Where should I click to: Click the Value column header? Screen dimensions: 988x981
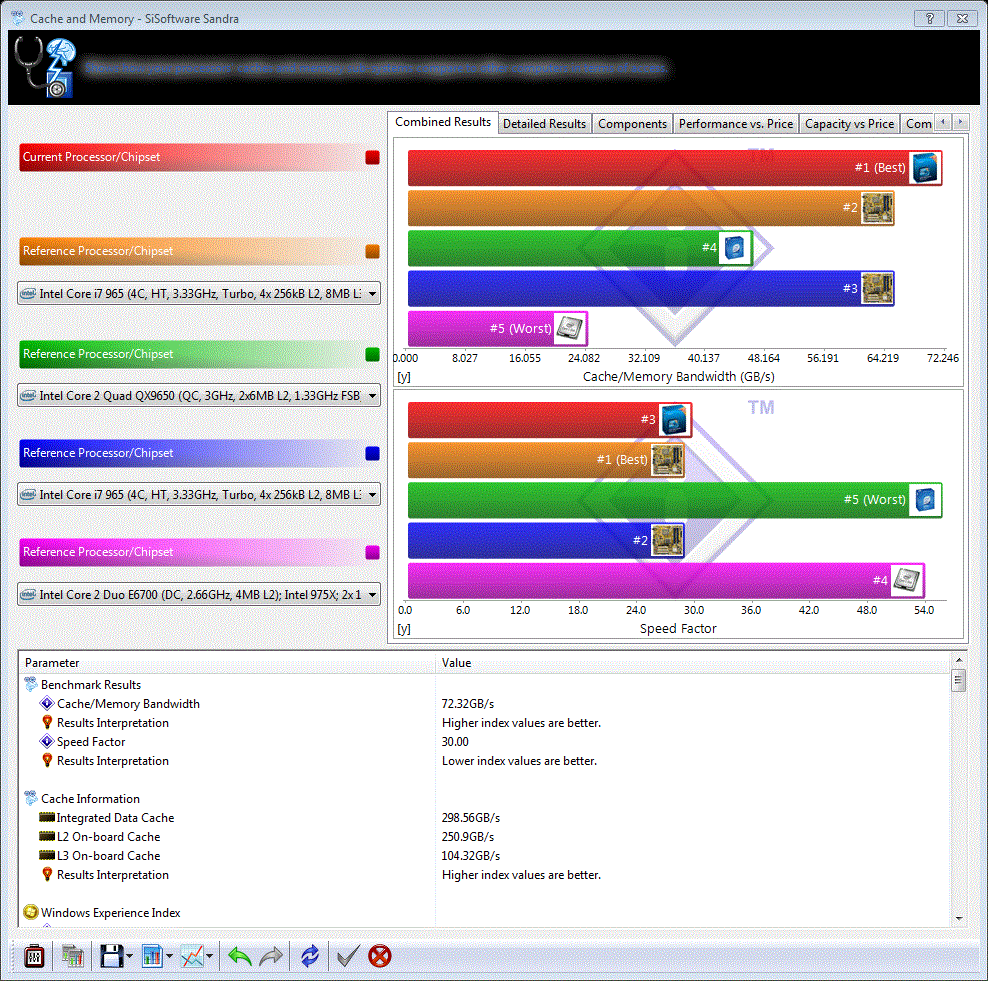pyautogui.click(x=692, y=663)
